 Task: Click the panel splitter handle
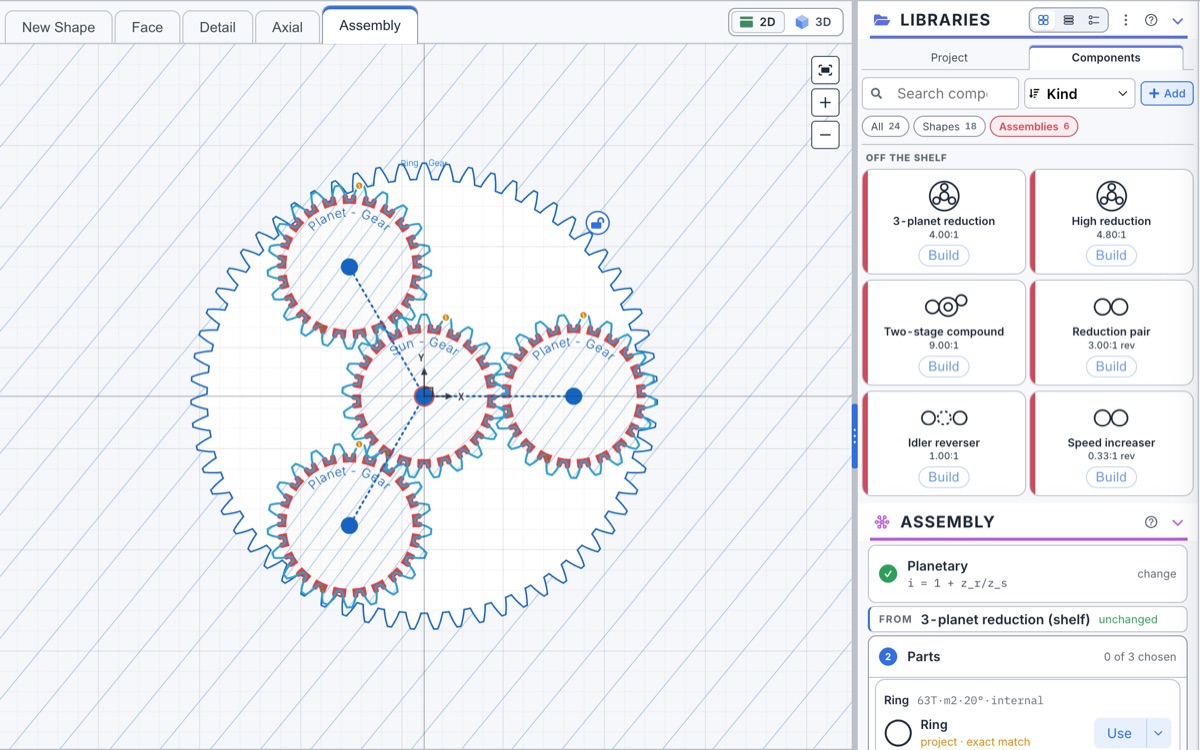[x=855, y=436]
